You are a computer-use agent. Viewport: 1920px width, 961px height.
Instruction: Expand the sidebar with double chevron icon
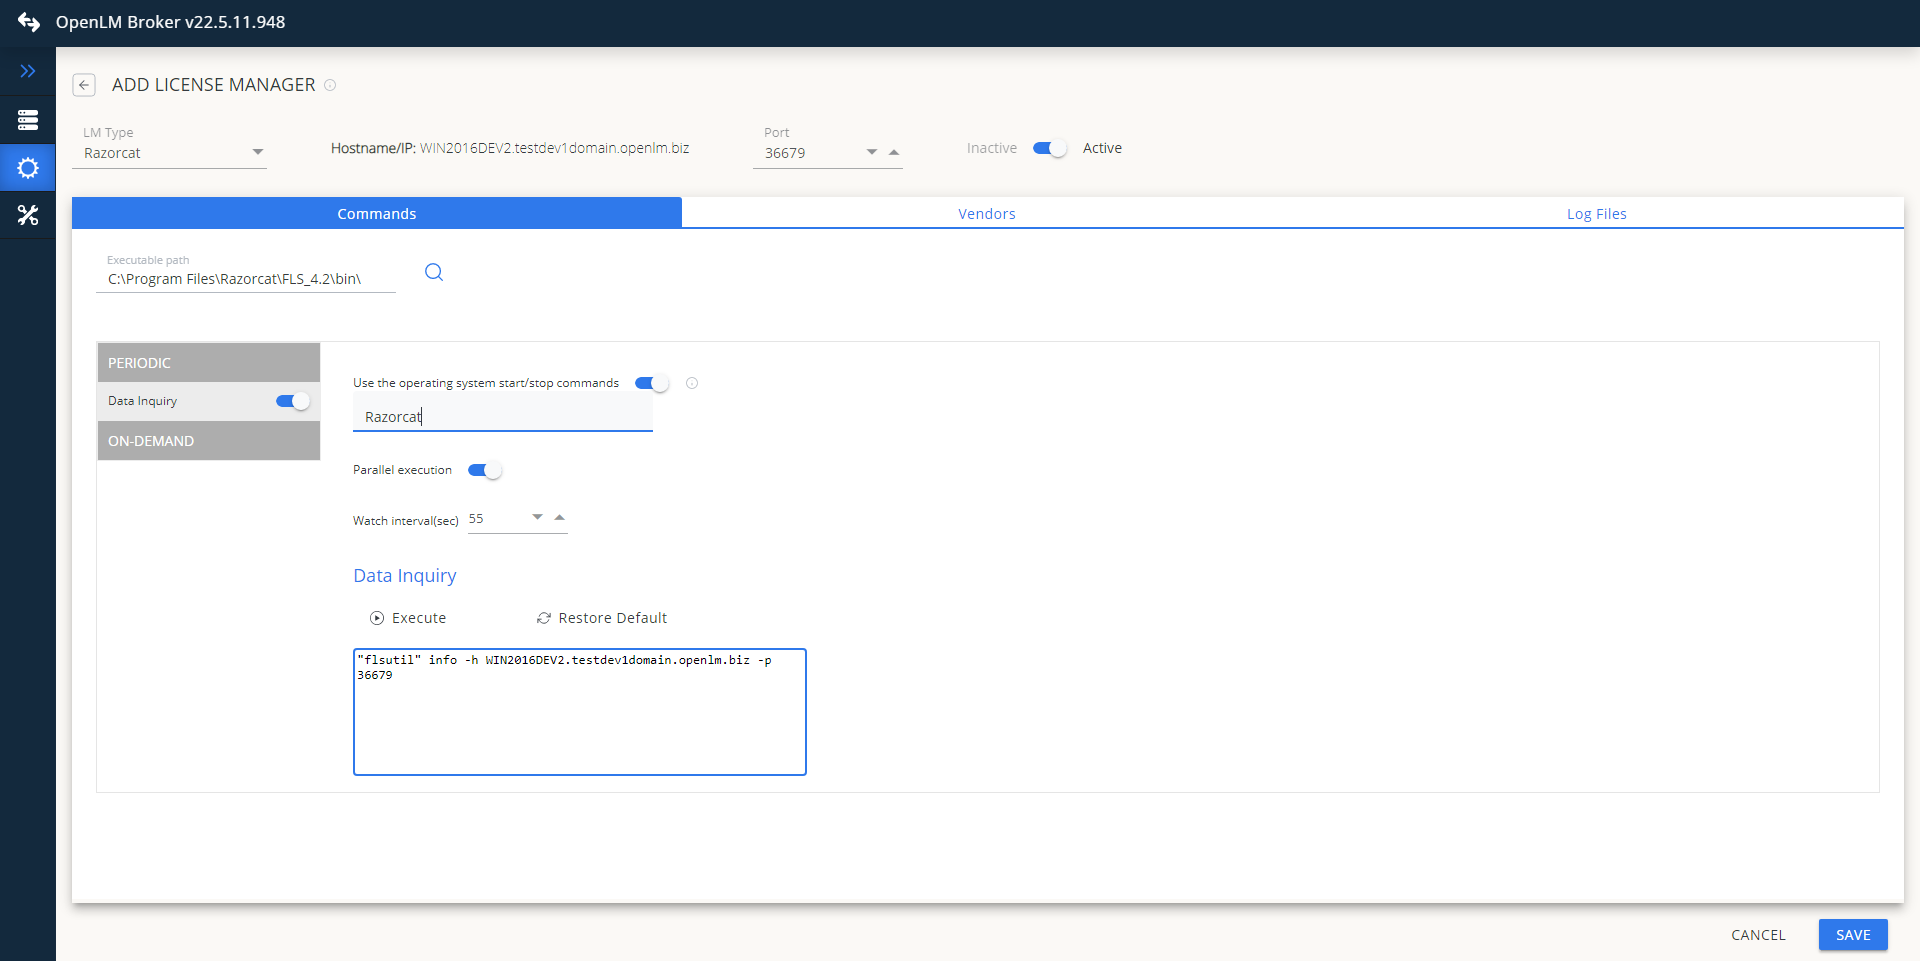28,71
